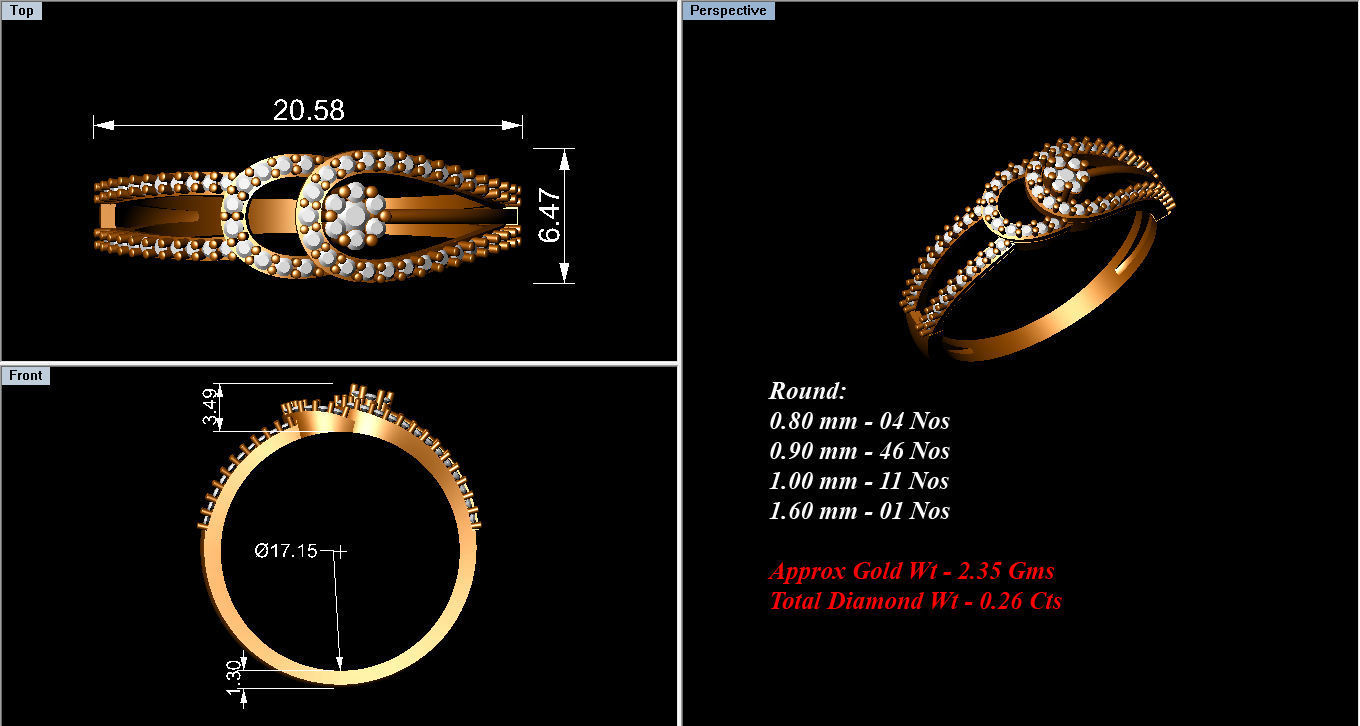Click the '0.80 mm - 04 Nos' line

click(859, 421)
